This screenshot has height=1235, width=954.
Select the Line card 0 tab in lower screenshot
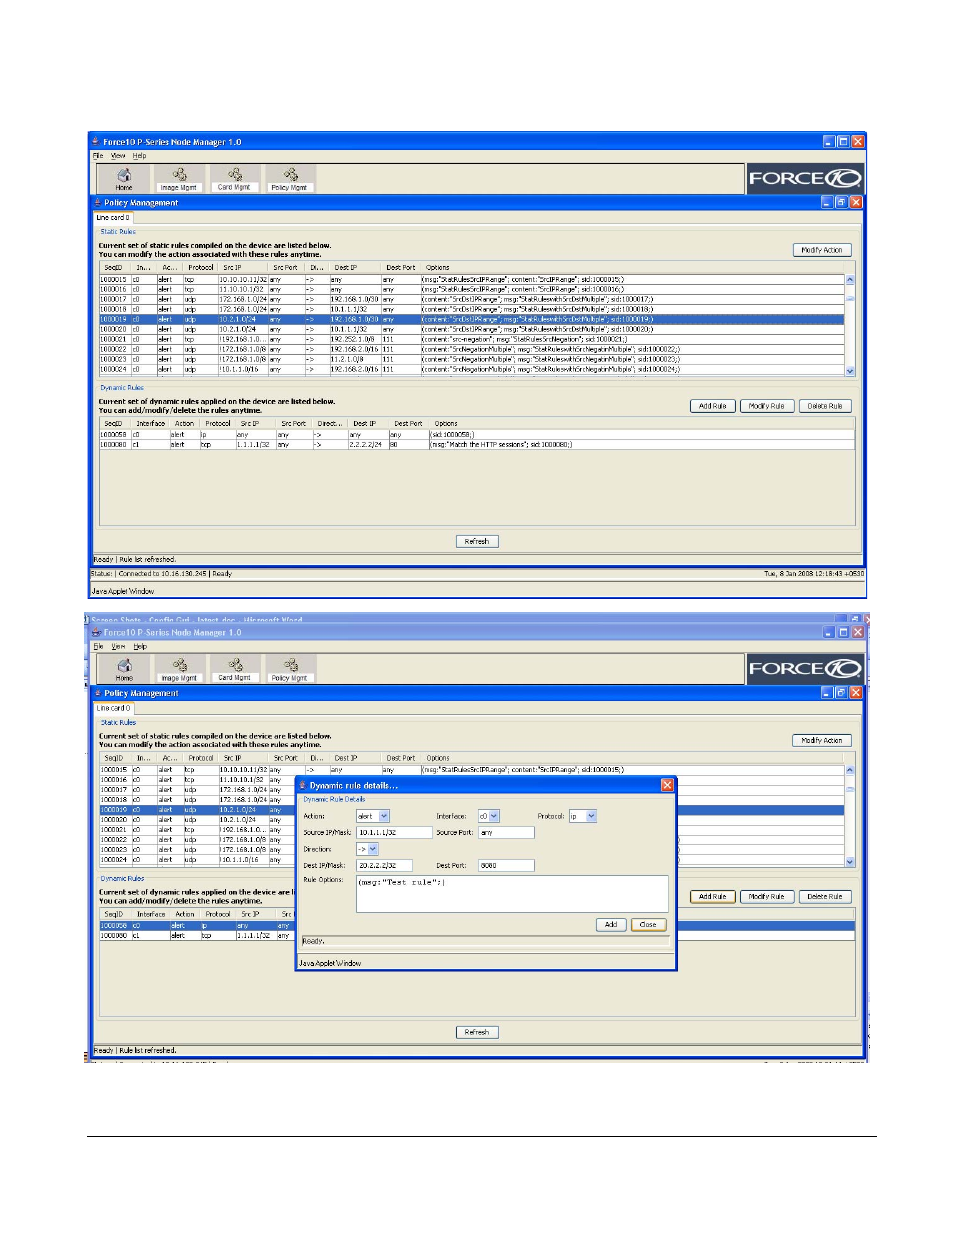click(113, 708)
